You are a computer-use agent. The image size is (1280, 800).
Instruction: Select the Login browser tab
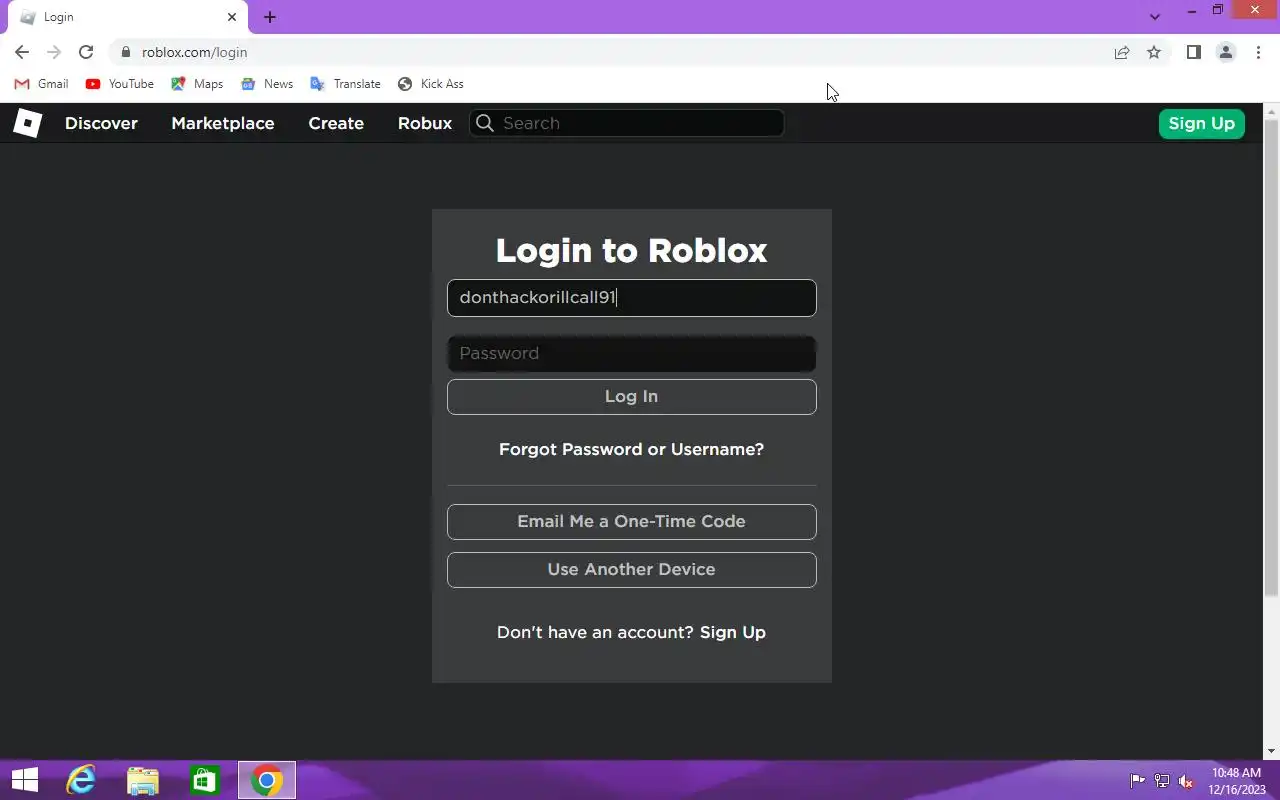[128, 17]
